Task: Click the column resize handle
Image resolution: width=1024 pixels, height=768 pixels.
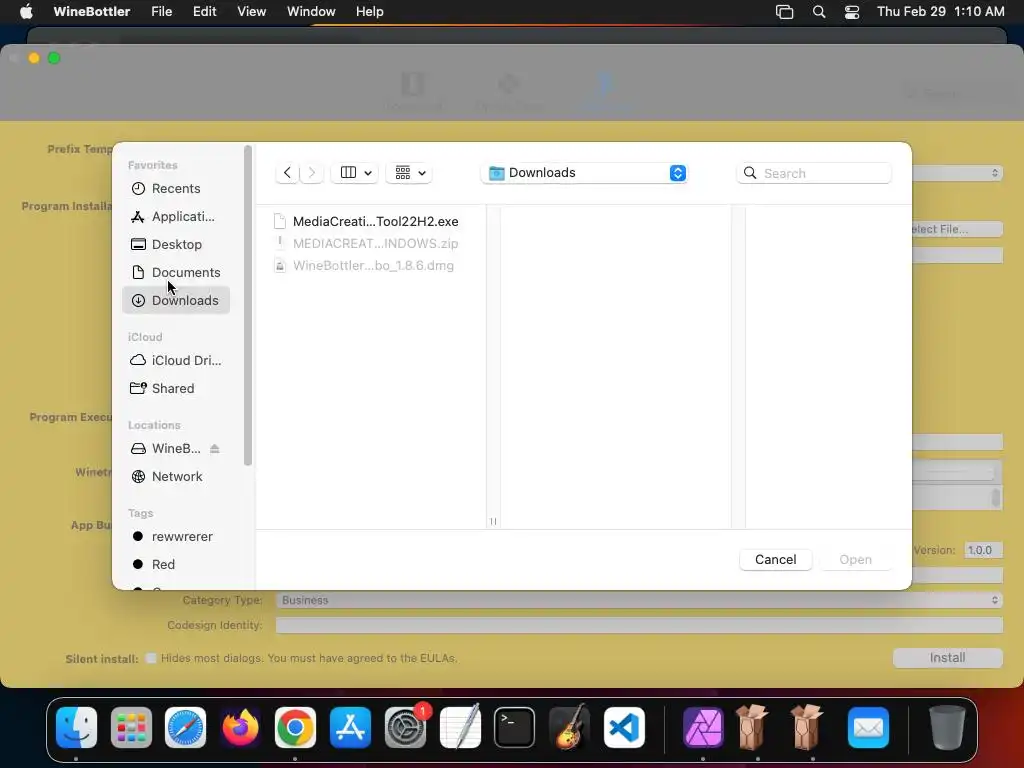Action: [x=493, y=521]
